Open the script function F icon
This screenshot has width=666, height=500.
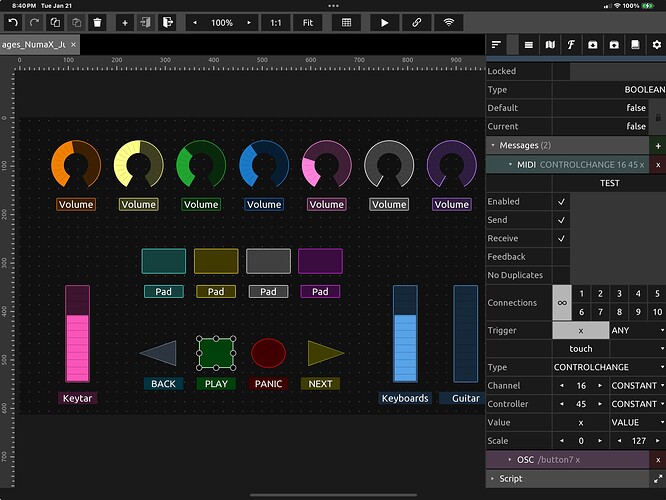(x=571, y=45)
